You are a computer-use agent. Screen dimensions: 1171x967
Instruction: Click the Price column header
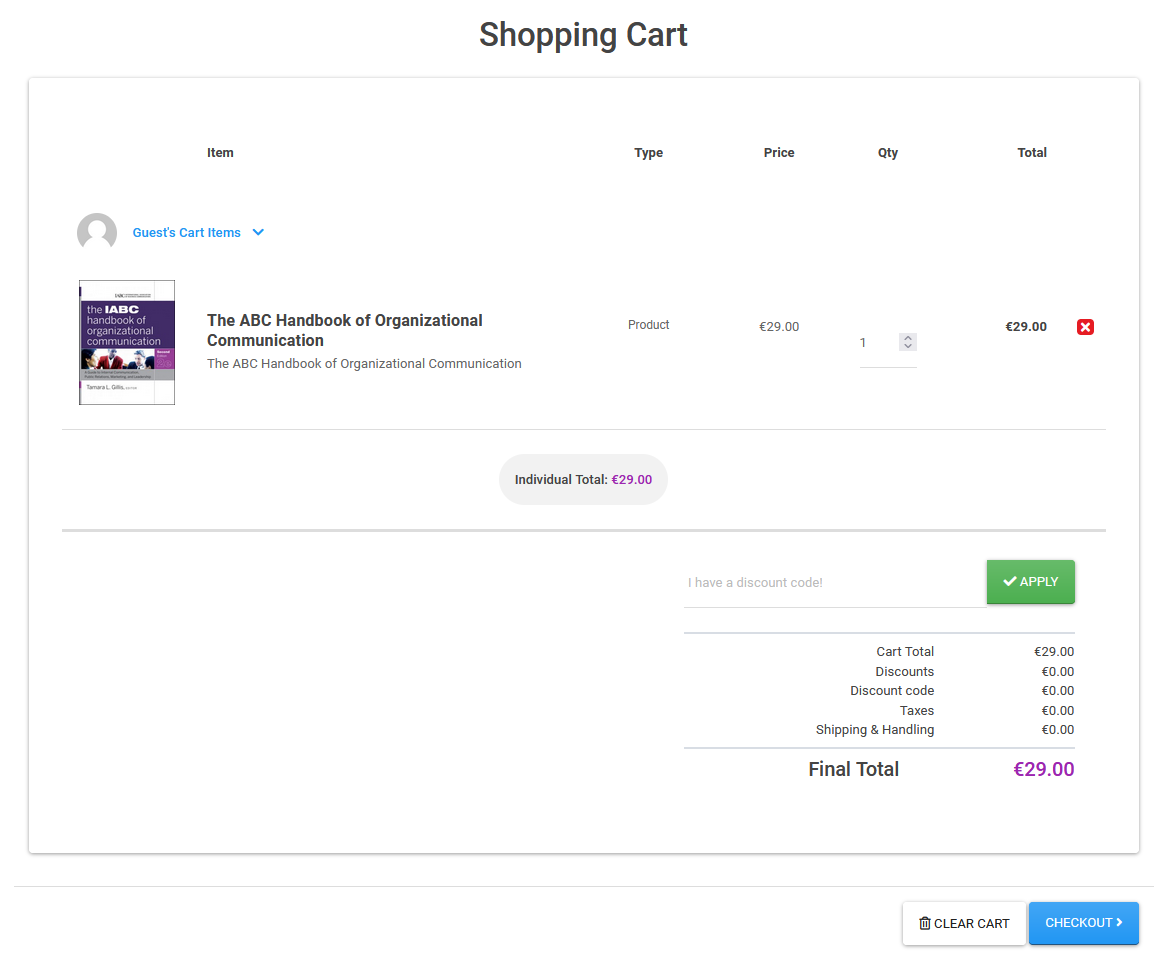click(x=778, y=153)
